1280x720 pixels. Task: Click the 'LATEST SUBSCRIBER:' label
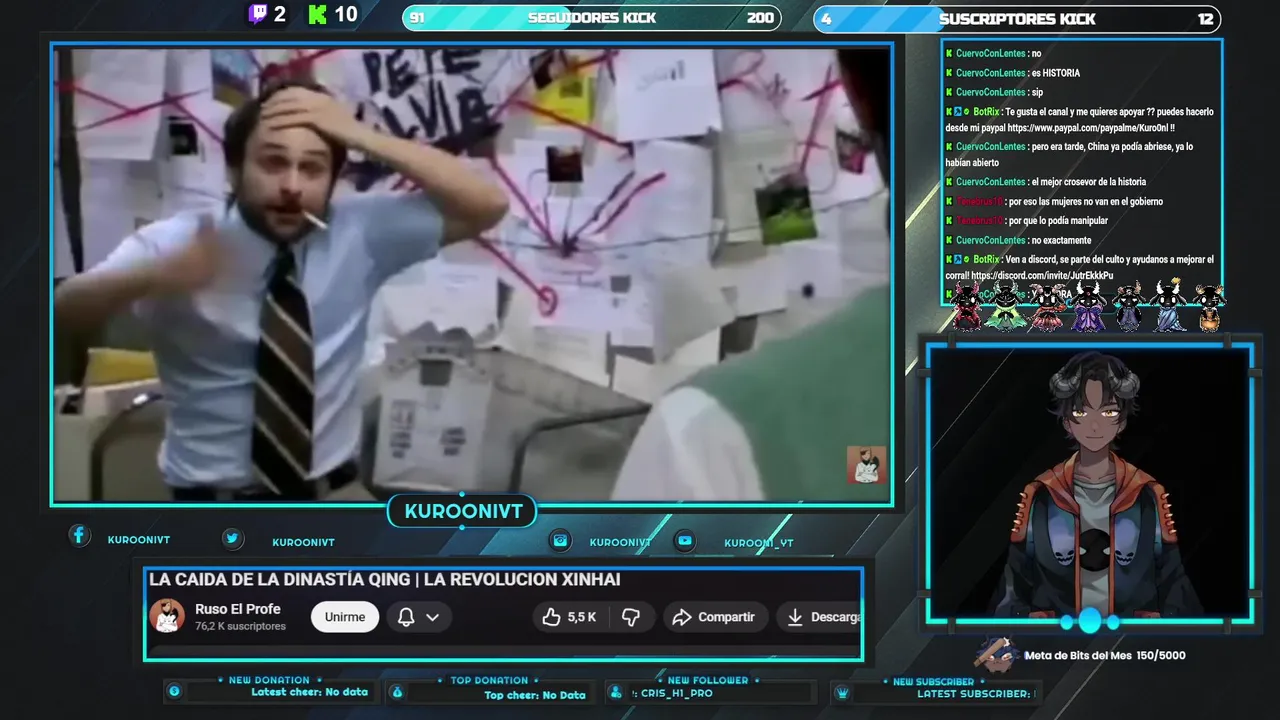974,693
